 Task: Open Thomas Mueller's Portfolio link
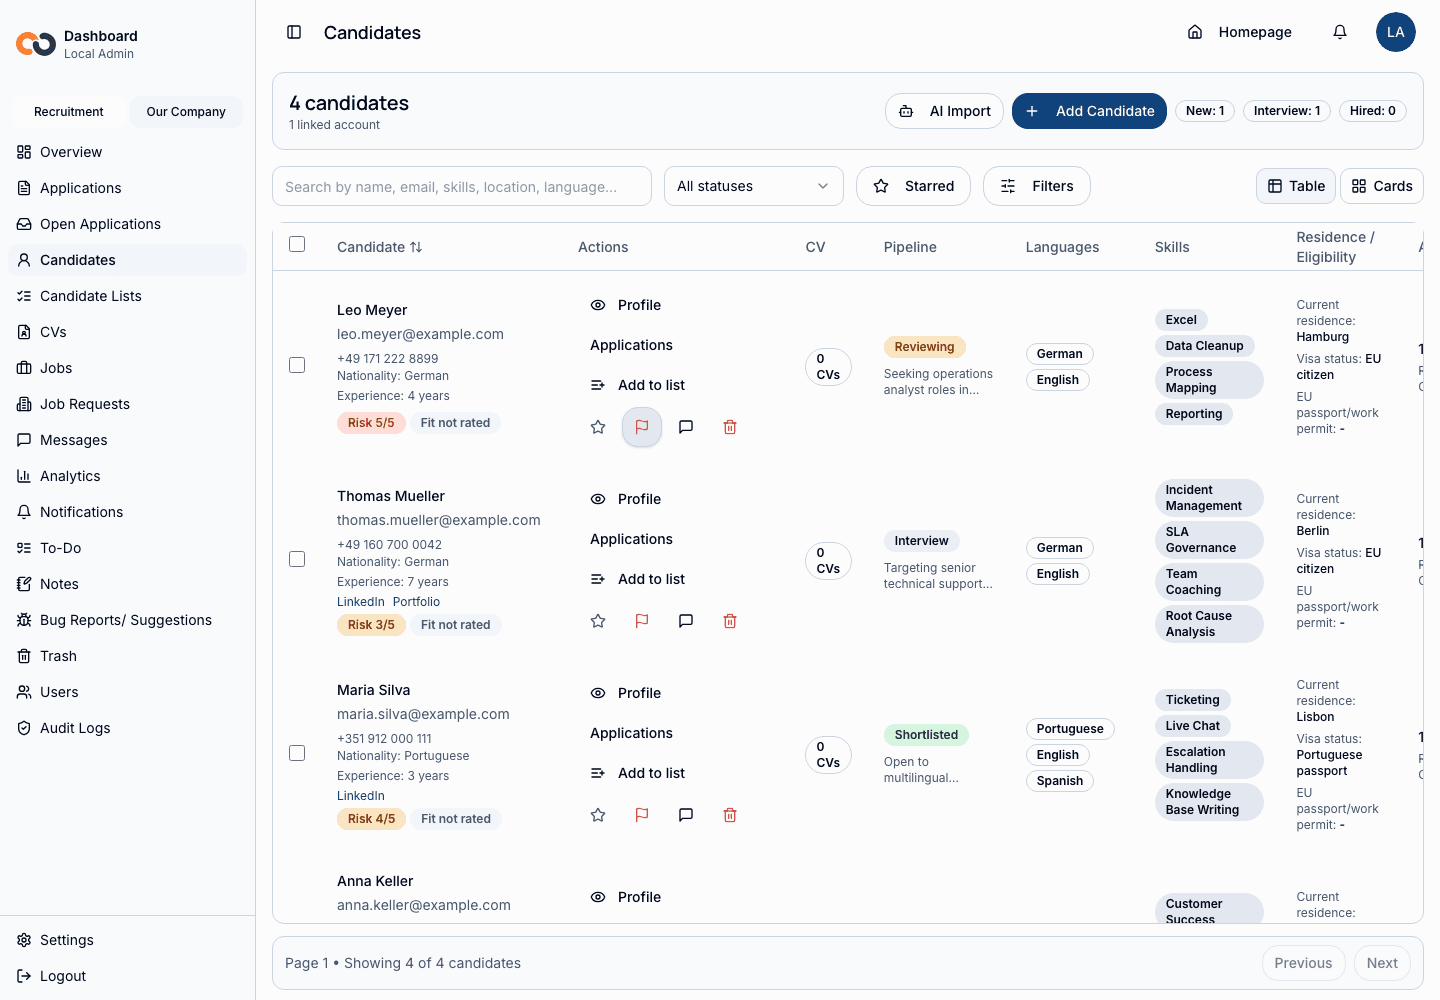coord(416,602)
